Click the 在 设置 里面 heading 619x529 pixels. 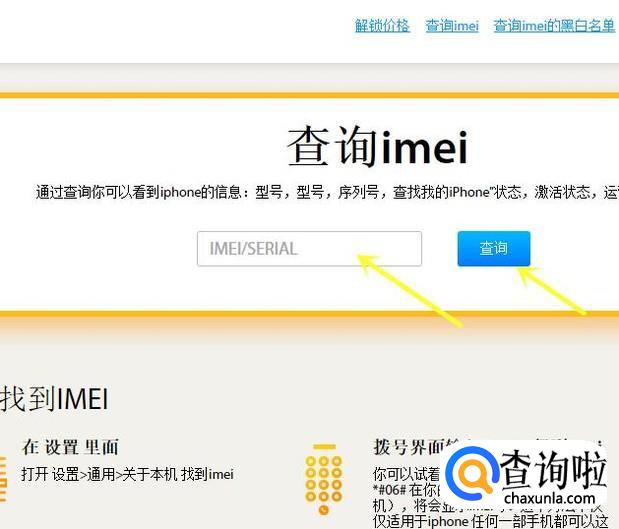click(x=70, y=447)
